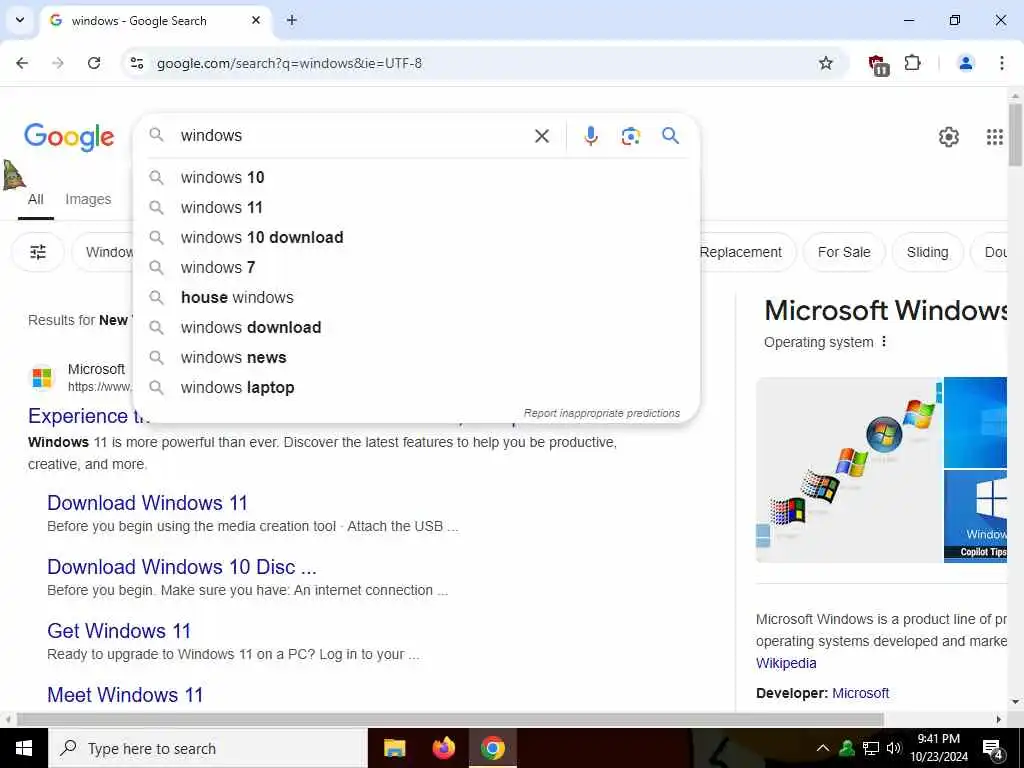Reload the current page
The width and height of the screenshot is (1024, 768).
tap(94, 63)
